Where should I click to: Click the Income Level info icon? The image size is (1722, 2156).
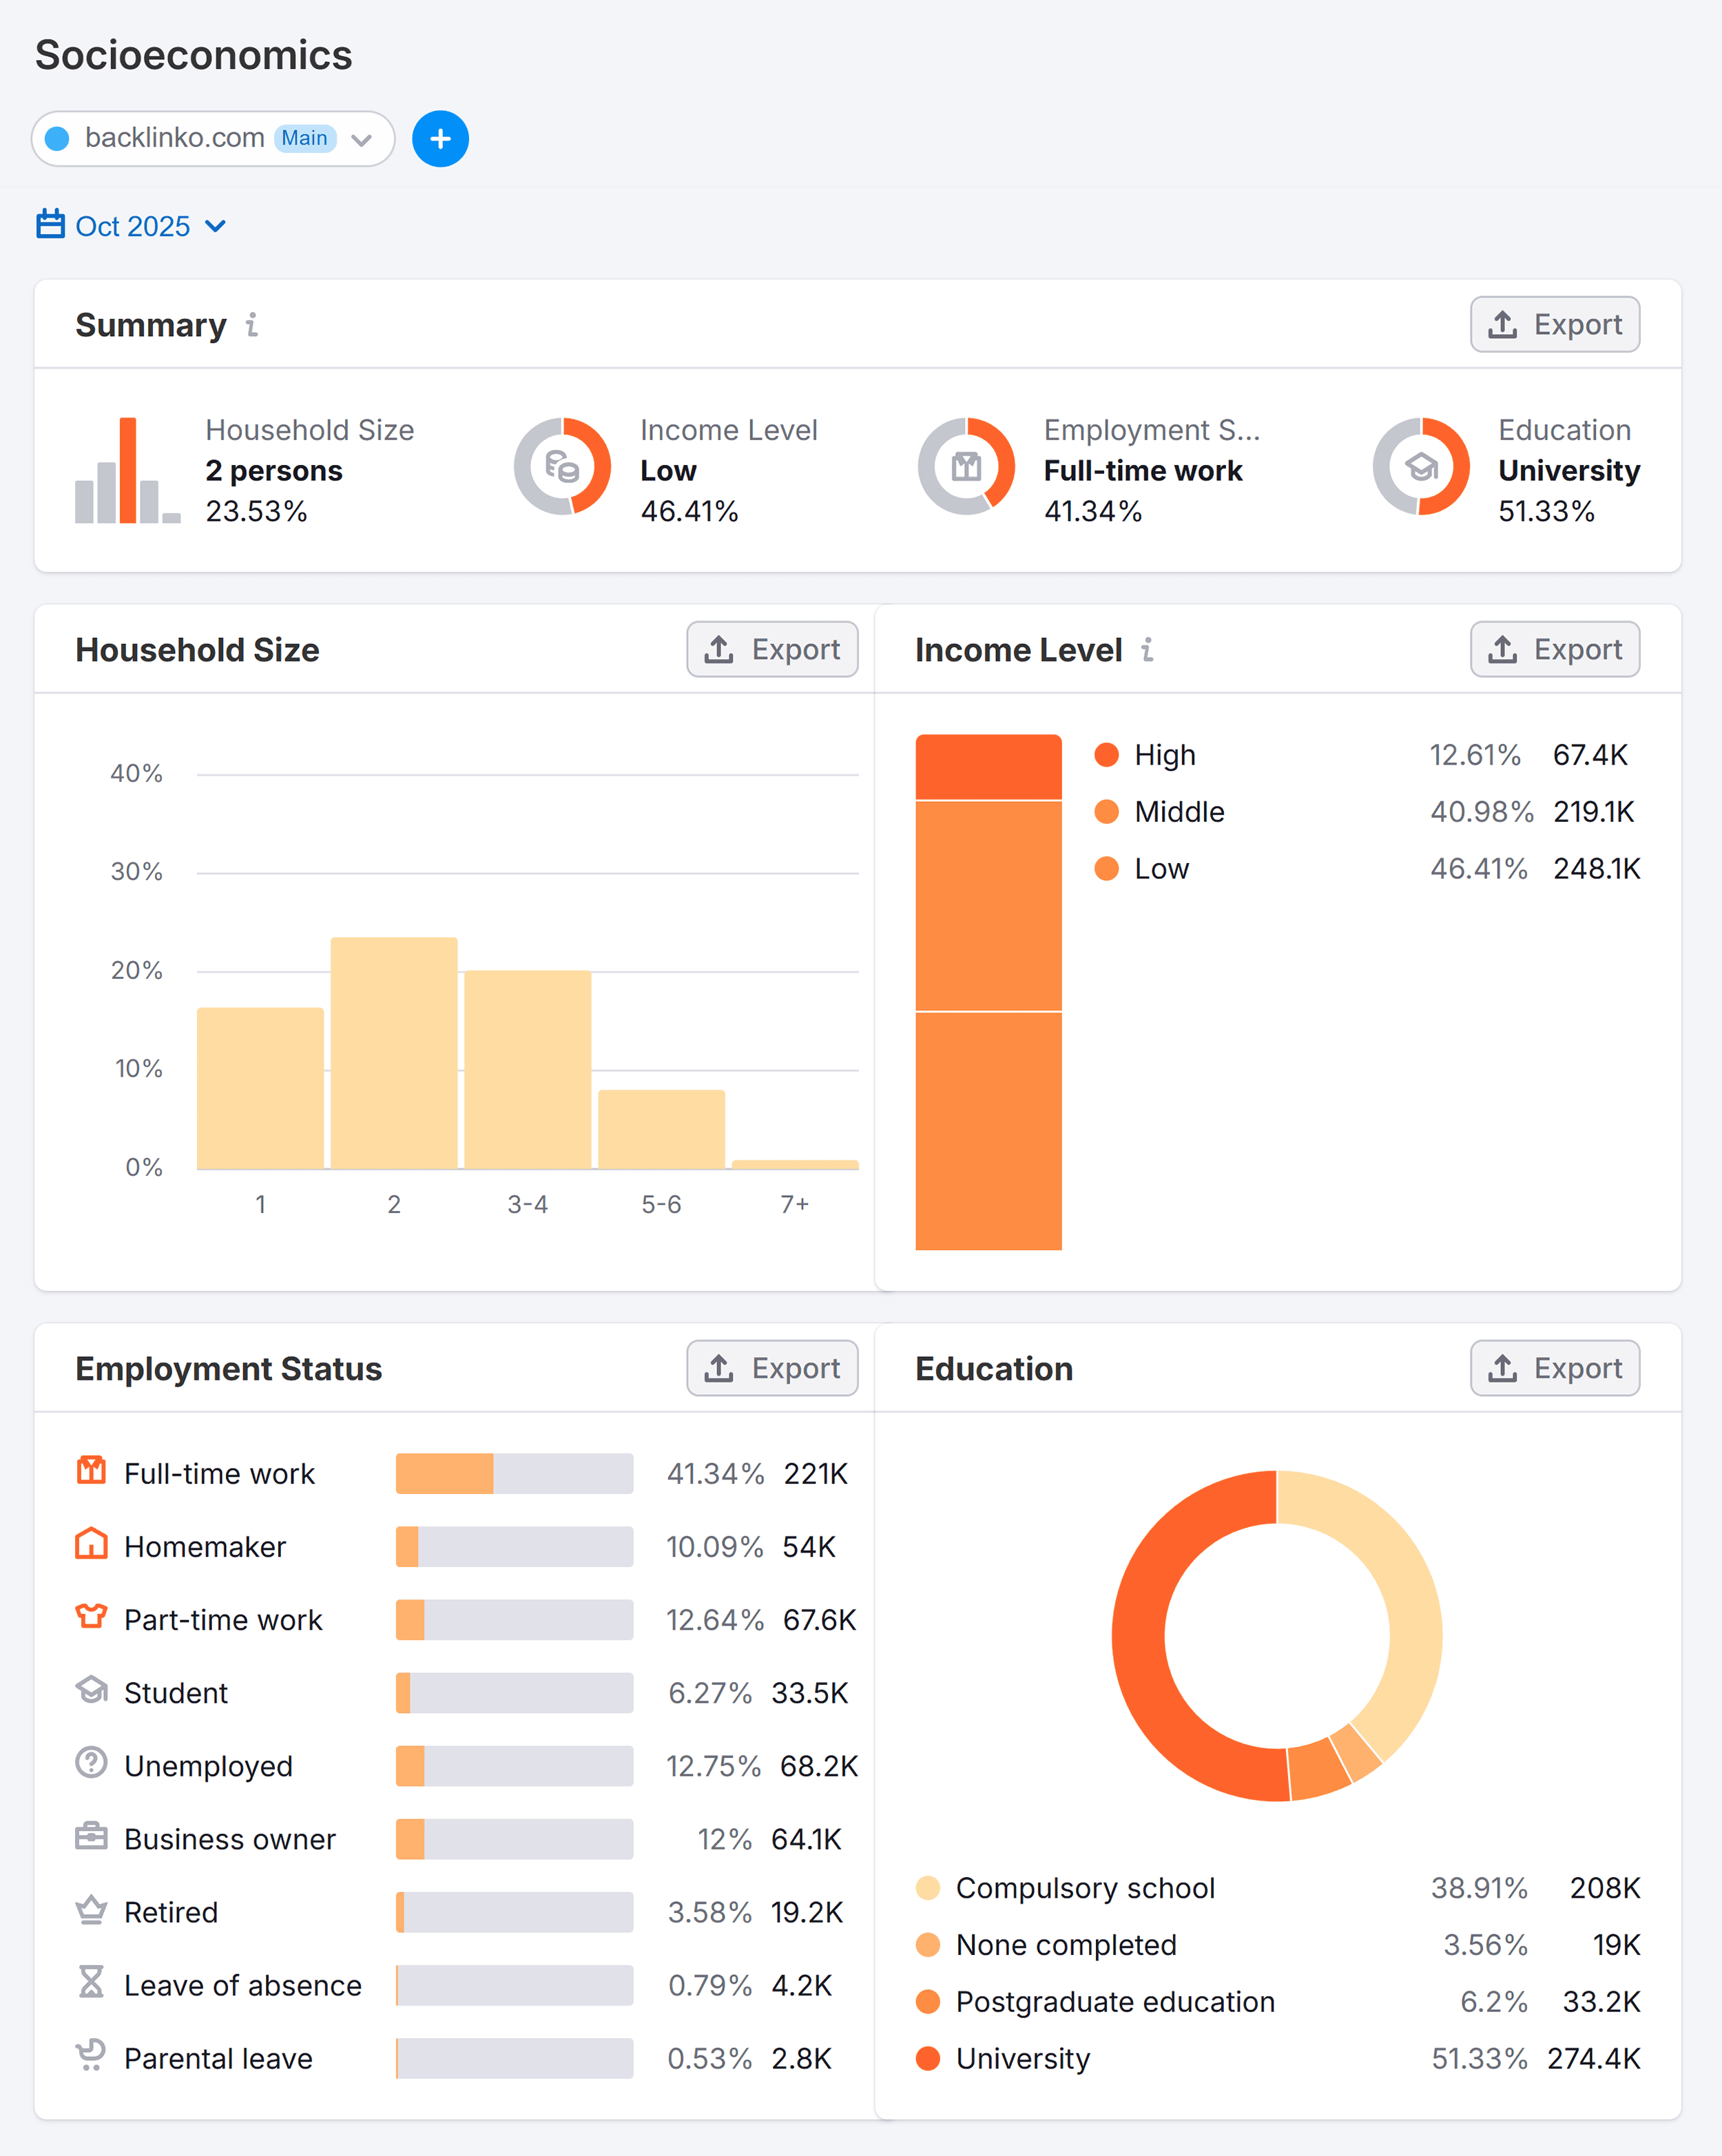(1147, 650)
